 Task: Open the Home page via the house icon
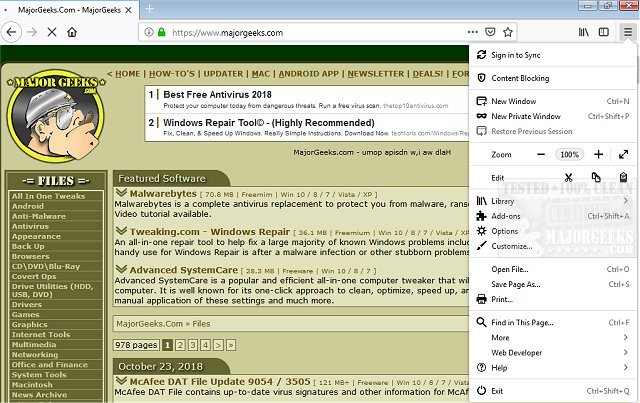pyautogui.click(x=72, y=32)
